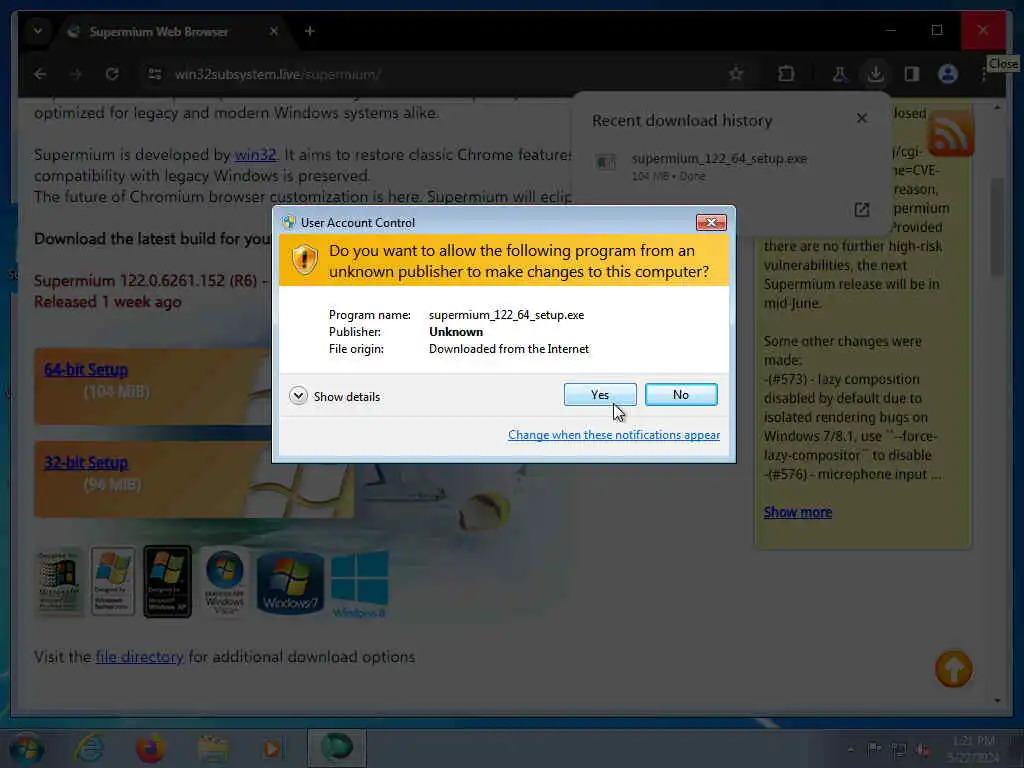Screen dimensions: 1024x768
Task: Click Supermium taskbar button
Action: click(337, 748)
